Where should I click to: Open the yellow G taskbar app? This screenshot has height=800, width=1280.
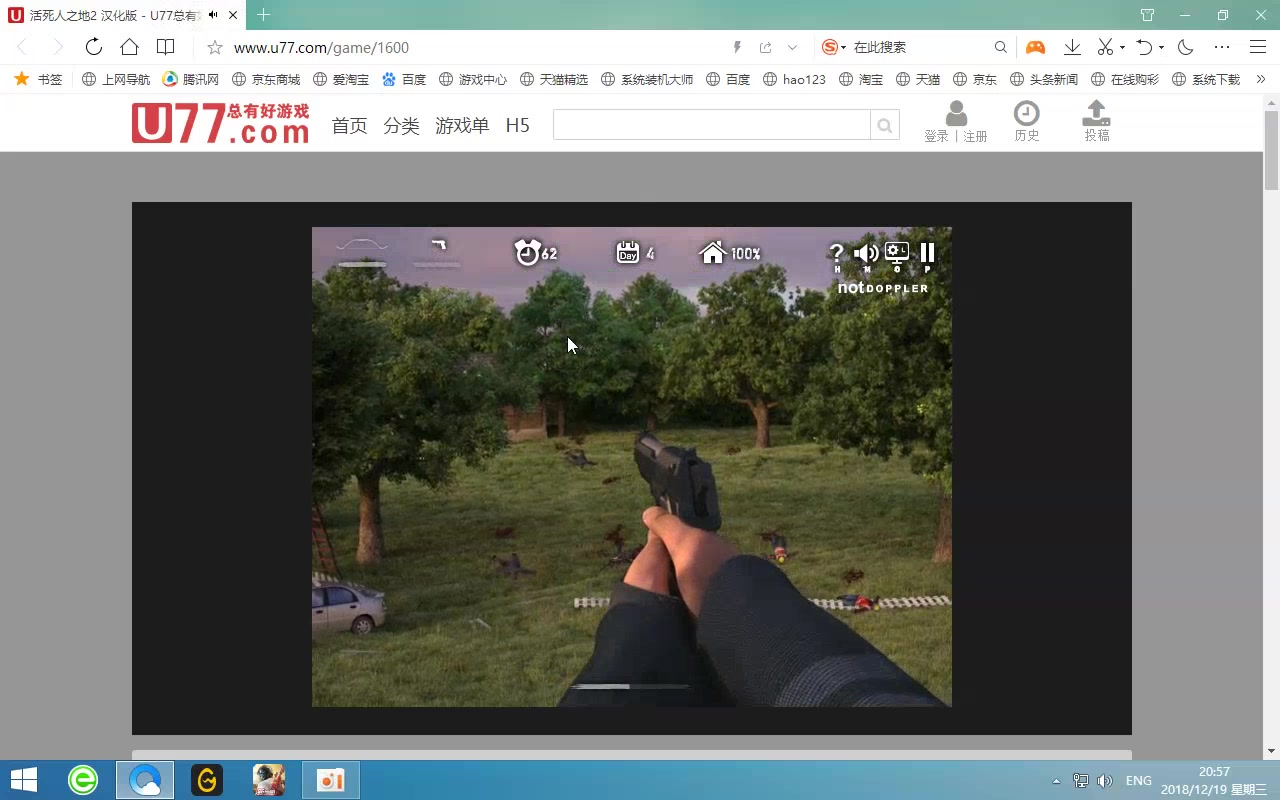207,780
